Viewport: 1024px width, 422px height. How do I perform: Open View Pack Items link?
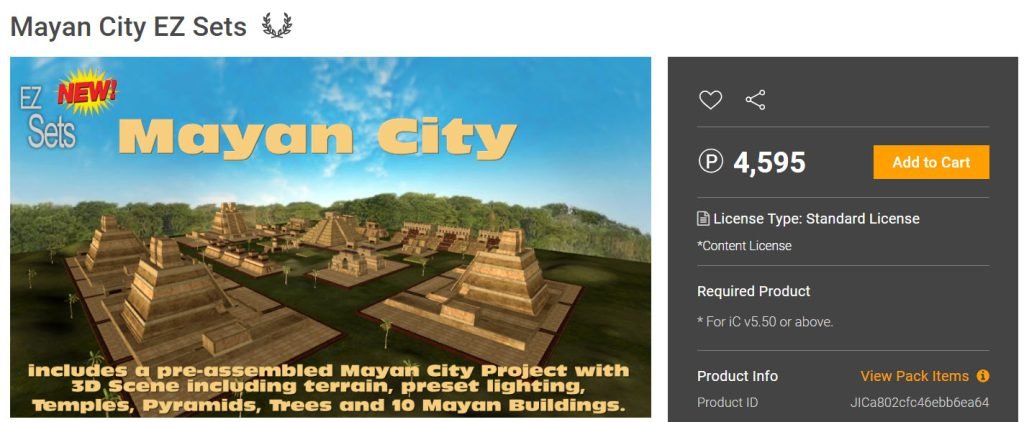[x=914, y=376]
